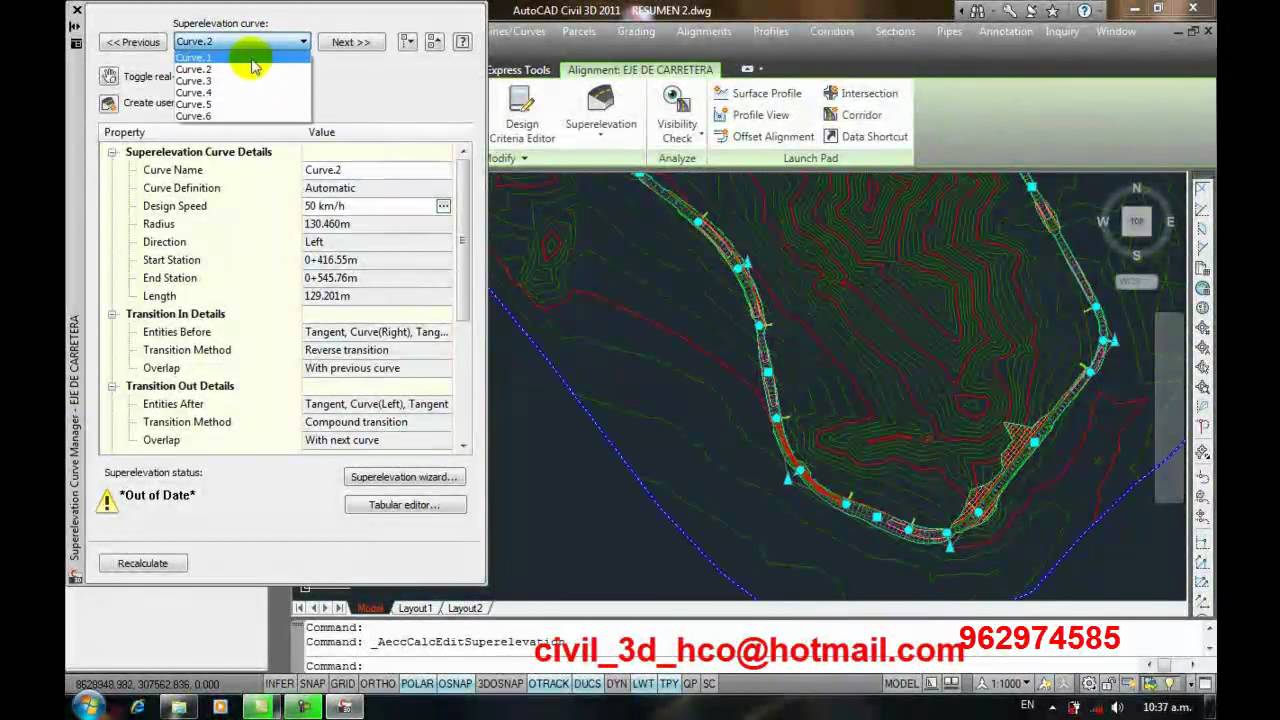Image resolution: width=1280 pixels, height=720 pixels.
Task: Click Data Shortcut tool
Action: click(x=865, y=137)
